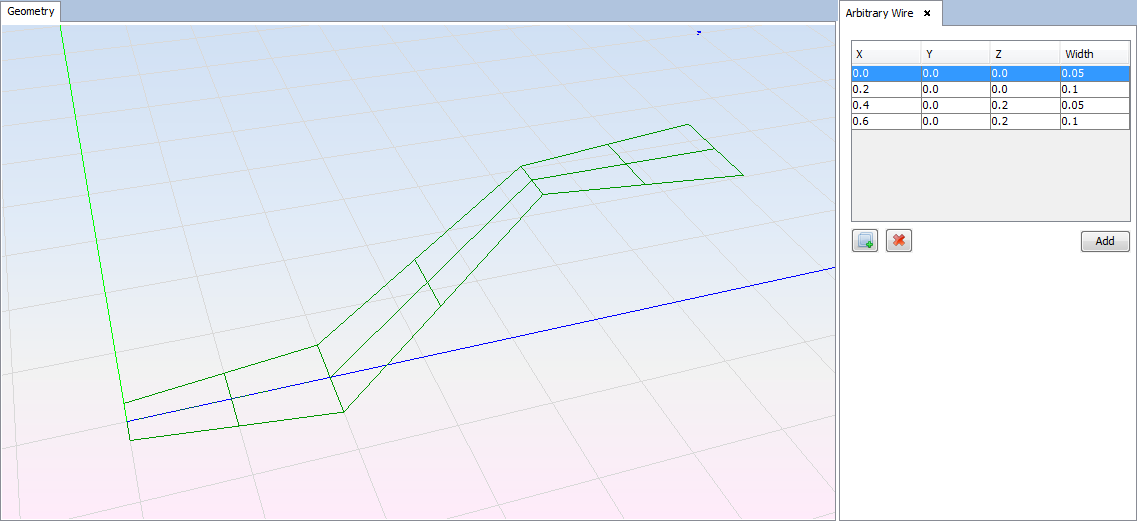Screen dimensions: 1137x521
Task: Select the X cell with value 0.2
Action: (x=885, y=89)
